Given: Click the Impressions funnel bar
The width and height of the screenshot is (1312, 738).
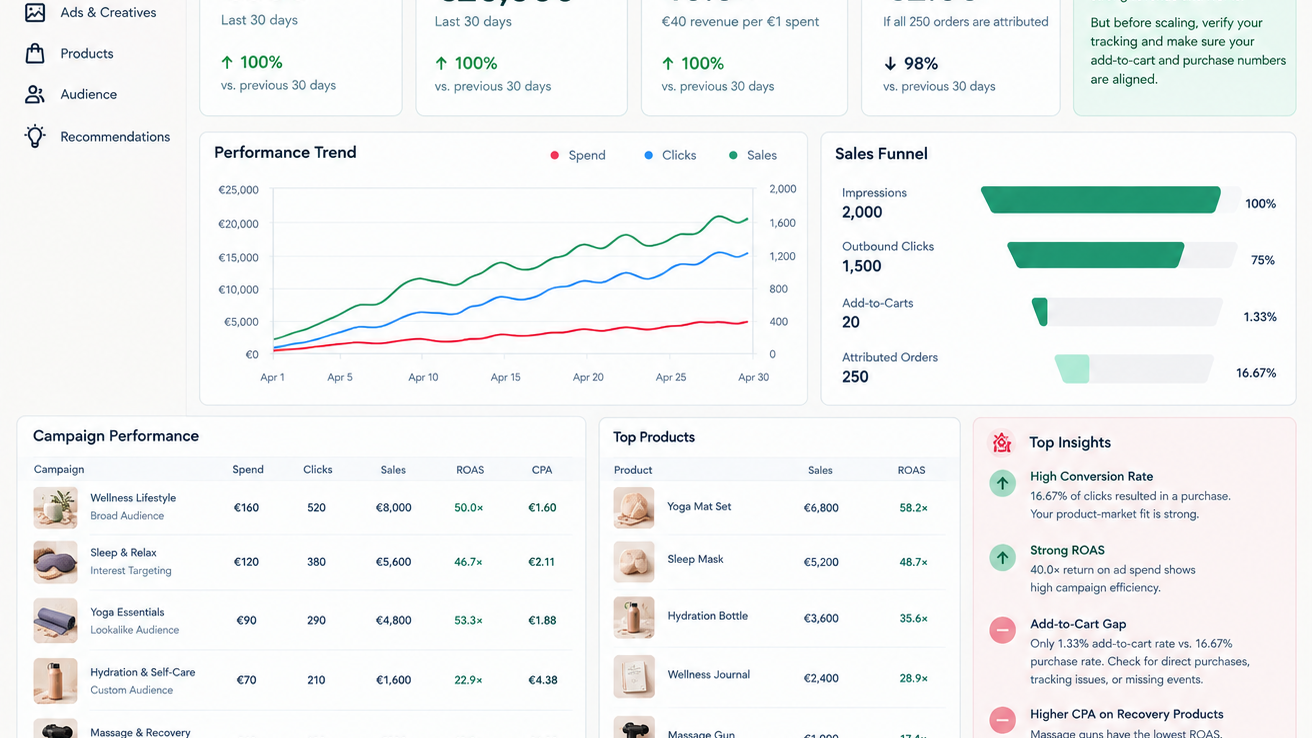Looking at the screenshot, I should [1100, 200].
